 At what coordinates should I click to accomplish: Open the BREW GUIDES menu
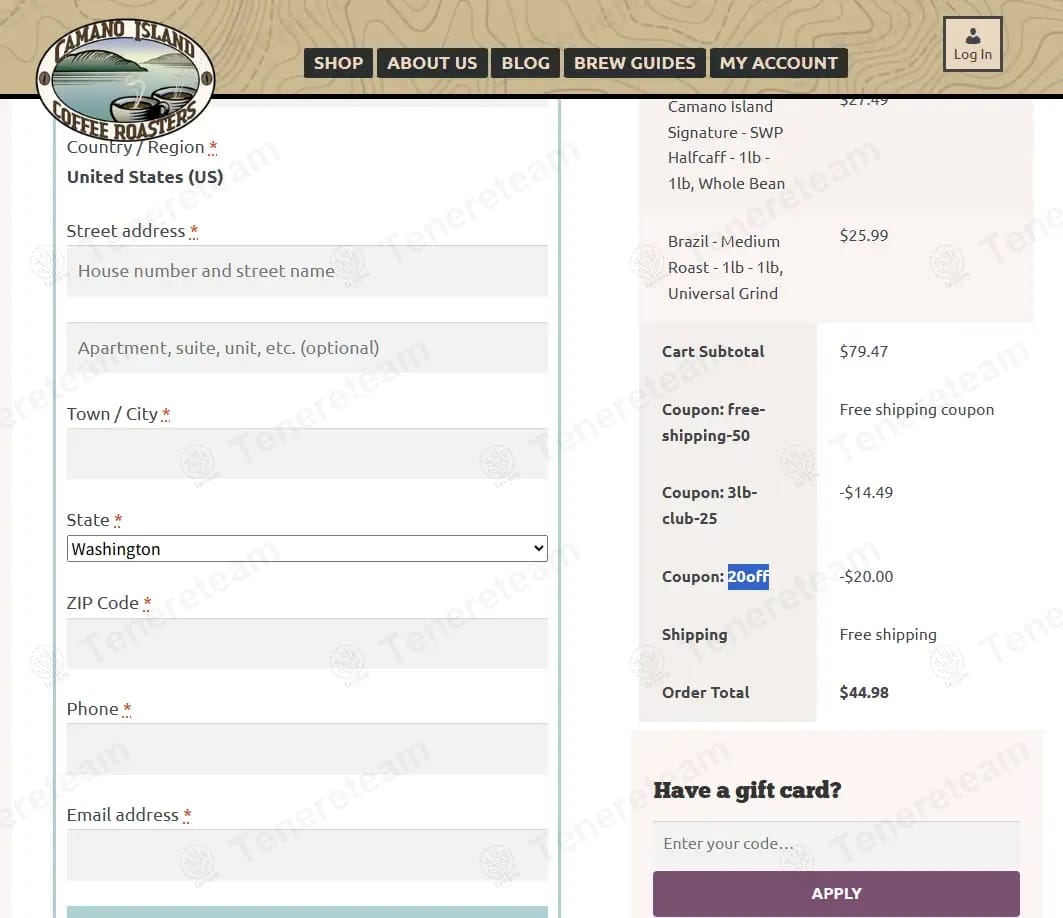click(x=635, y=63)
